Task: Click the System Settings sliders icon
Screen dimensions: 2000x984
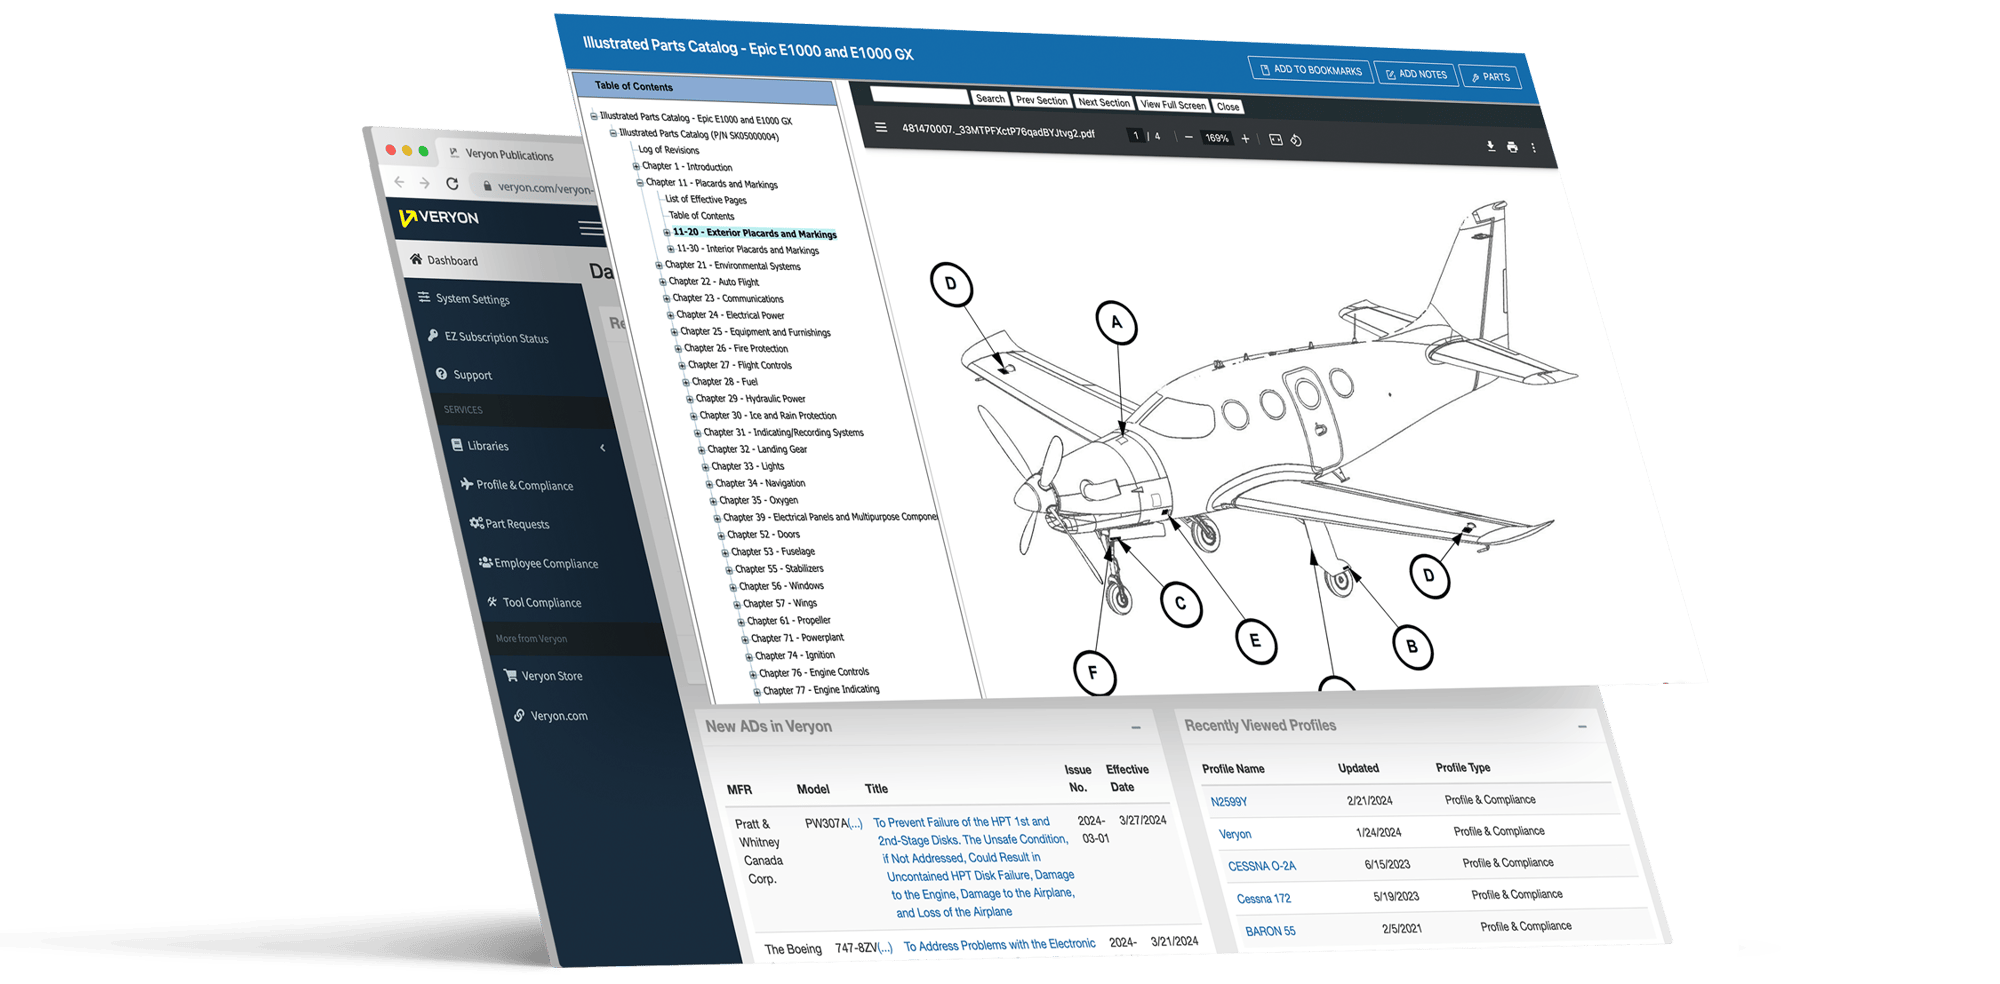Action: [424, 297]
